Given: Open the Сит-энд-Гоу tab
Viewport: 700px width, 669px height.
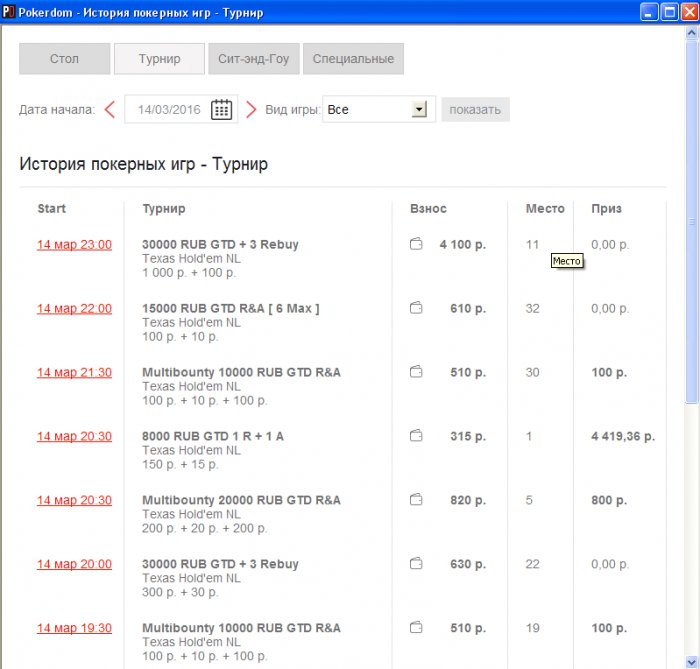Looking at the screenshot, I should [x=254, y=58].
